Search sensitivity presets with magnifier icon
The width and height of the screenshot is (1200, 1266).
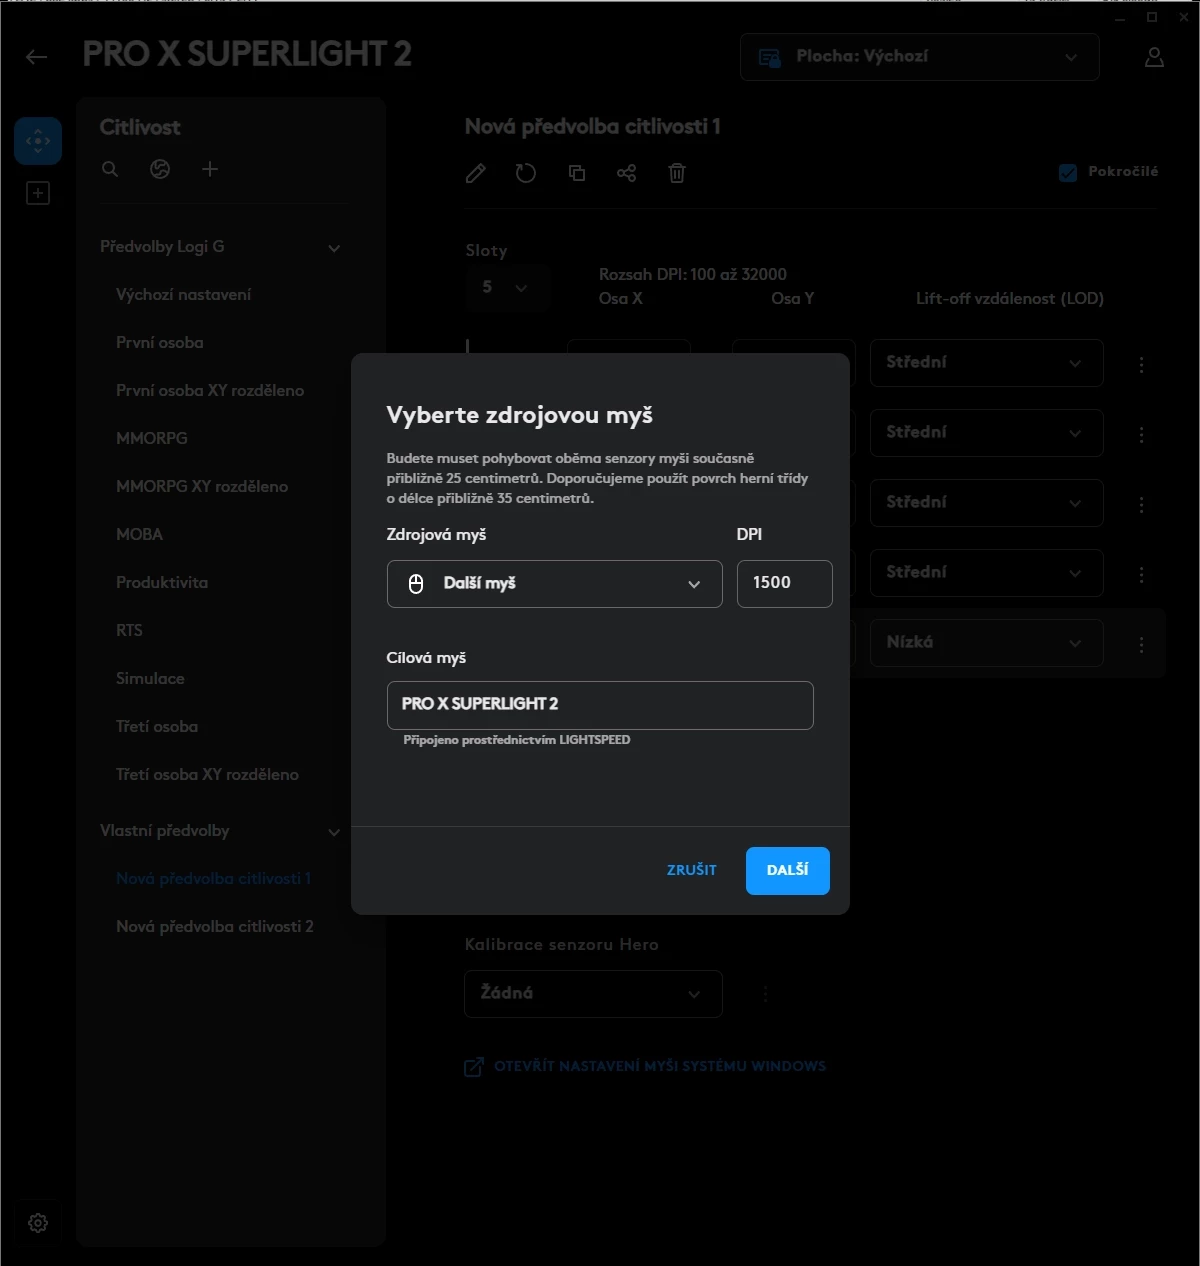coord(110,169)
